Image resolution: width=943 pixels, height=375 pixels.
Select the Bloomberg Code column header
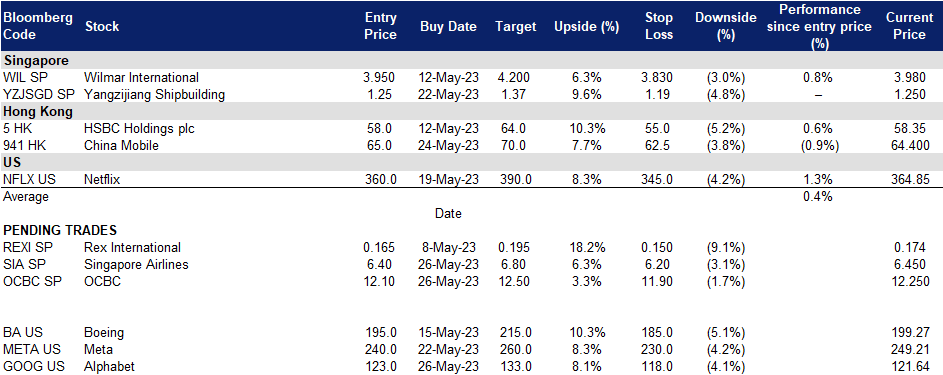tap(38, 26)
